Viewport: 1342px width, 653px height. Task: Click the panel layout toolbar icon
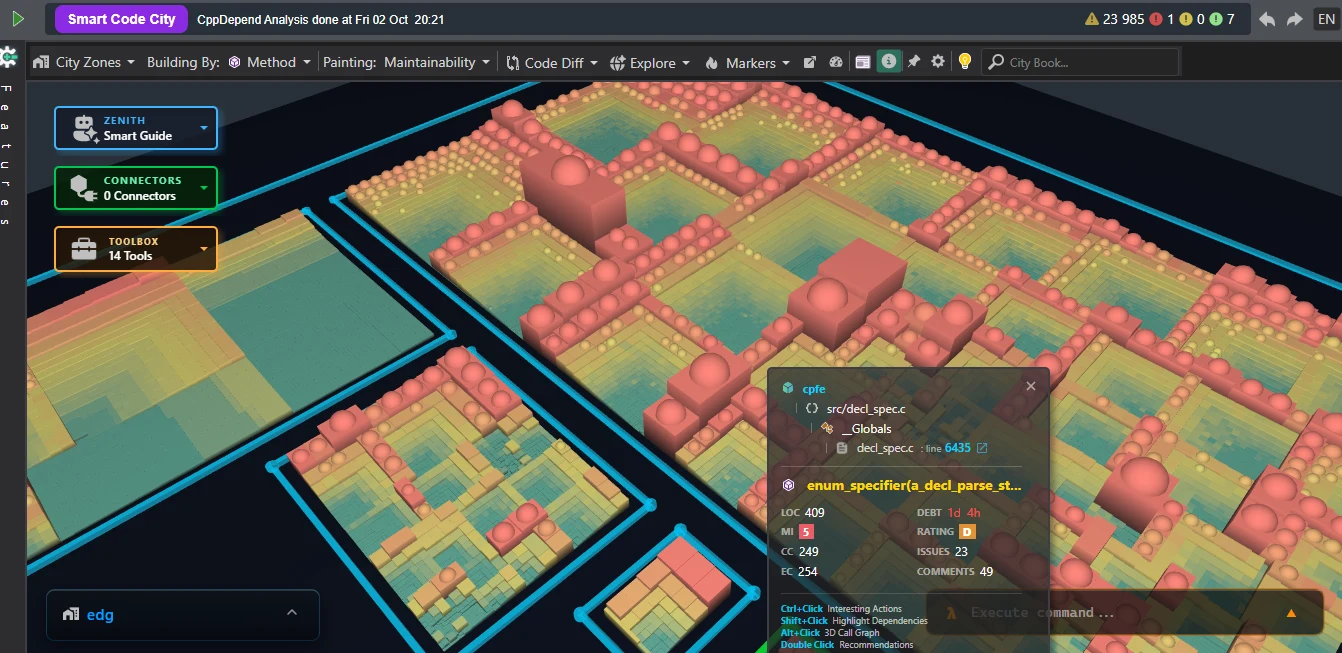pyautogui.click(x=863, y=62)
